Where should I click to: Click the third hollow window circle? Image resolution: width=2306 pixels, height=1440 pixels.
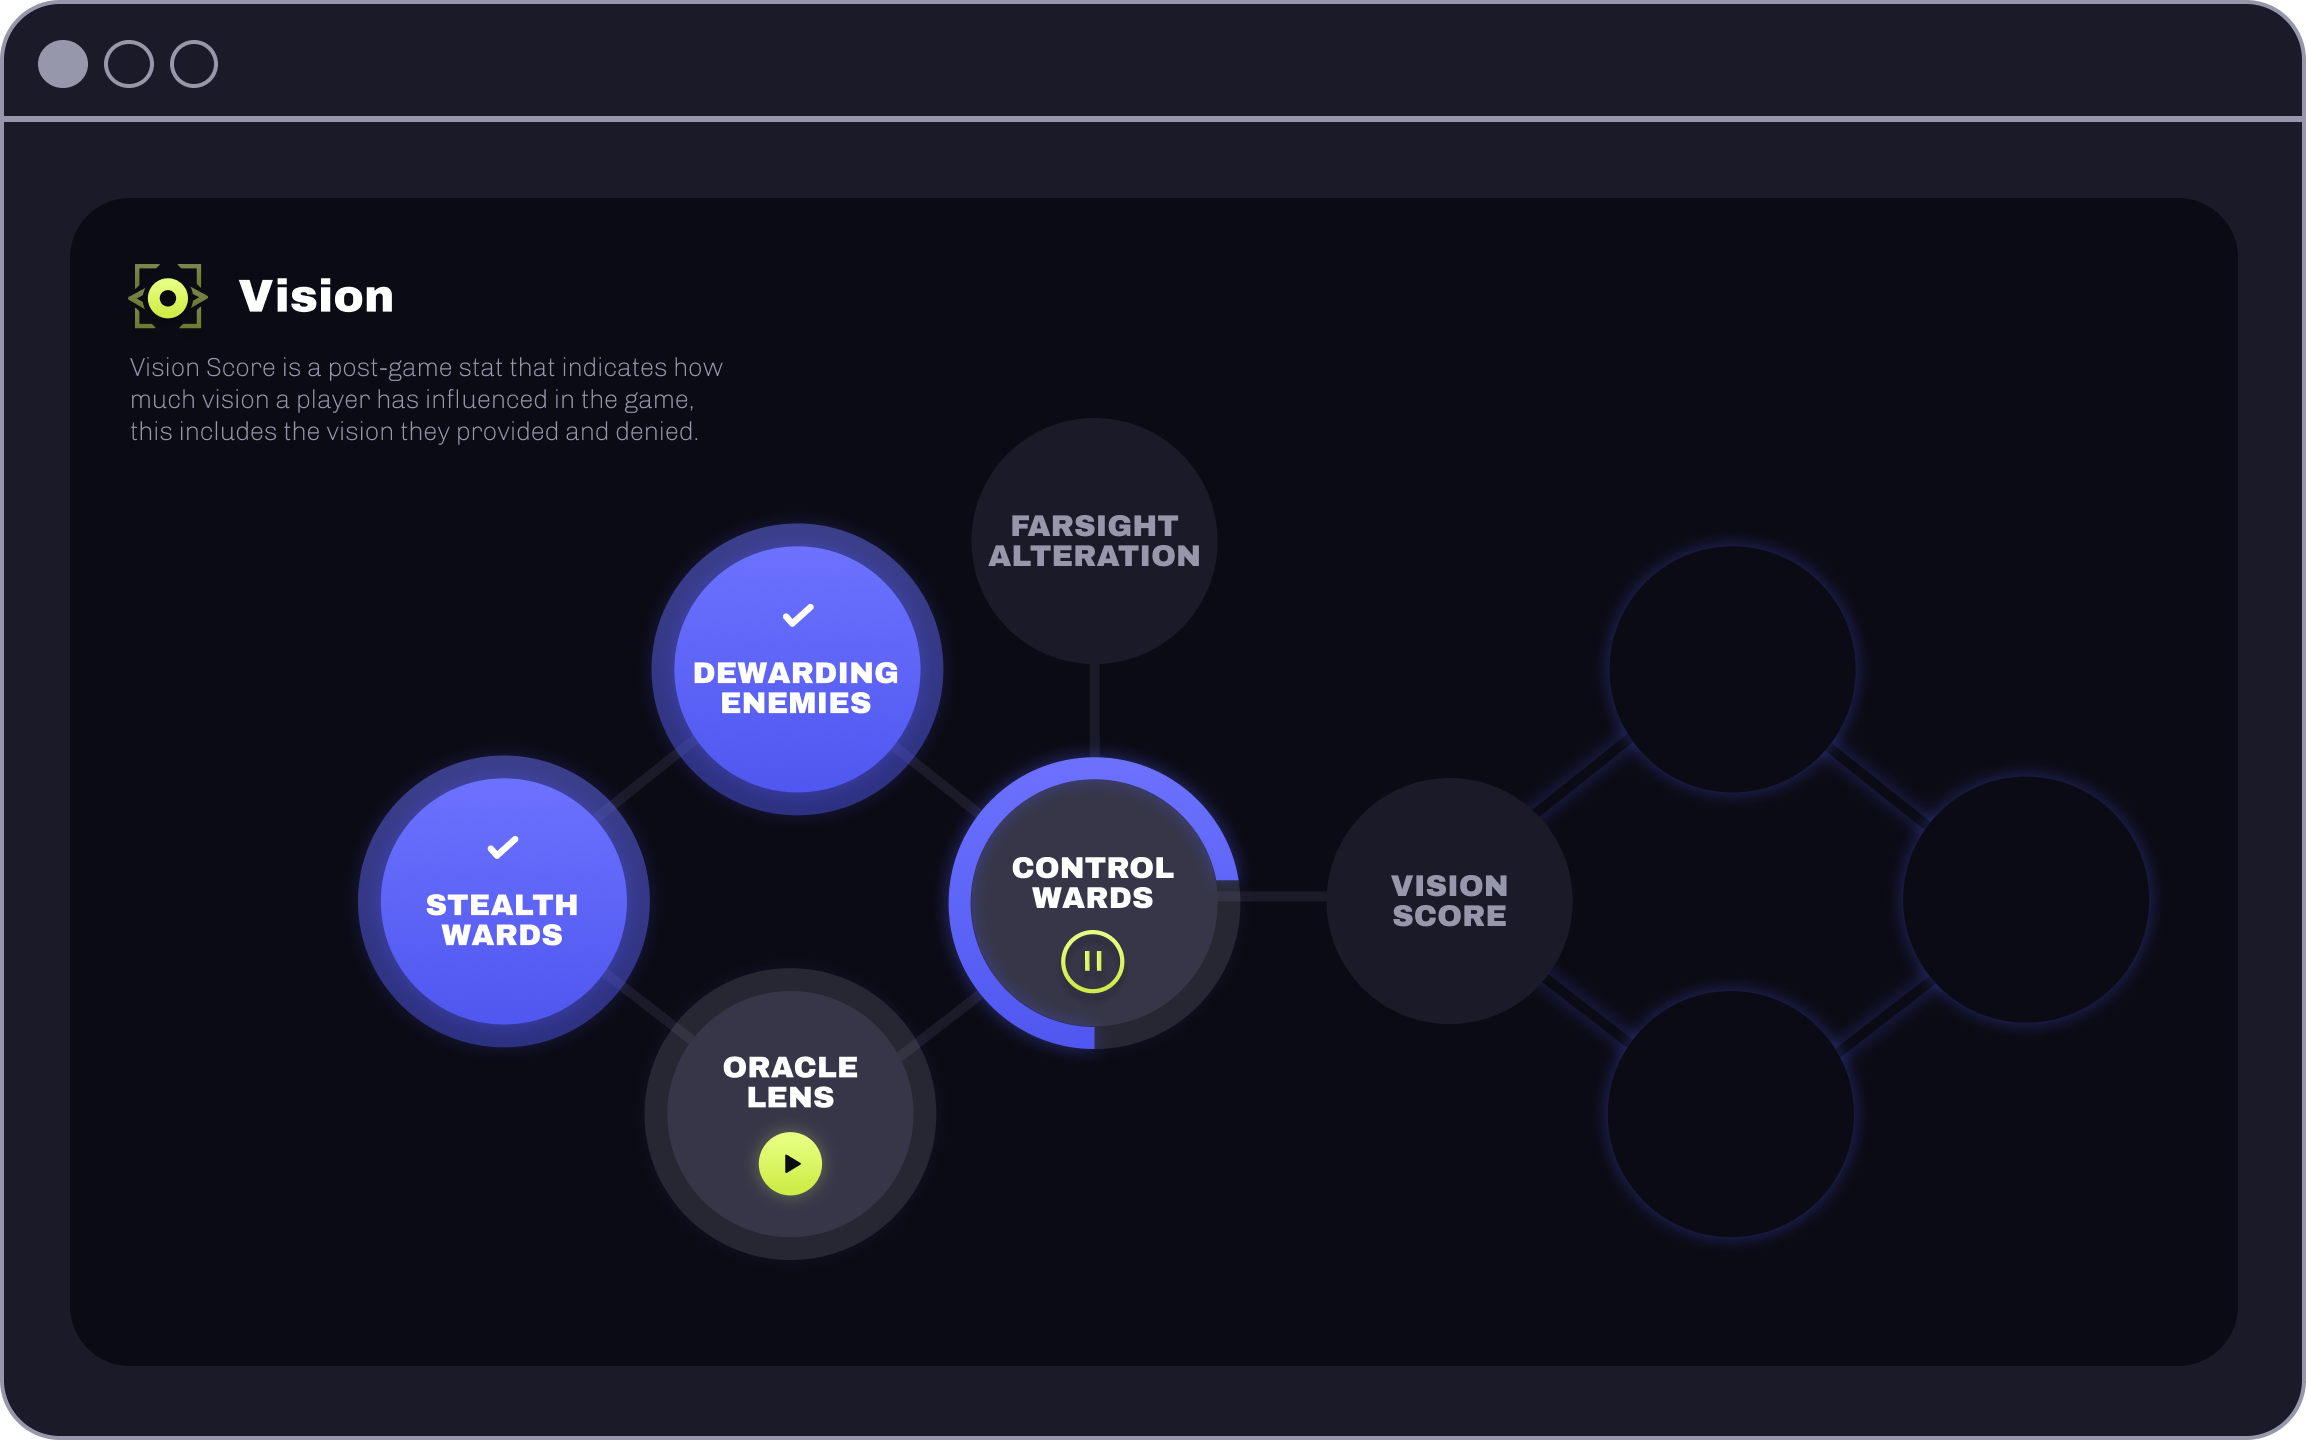[x=194, y=64]
